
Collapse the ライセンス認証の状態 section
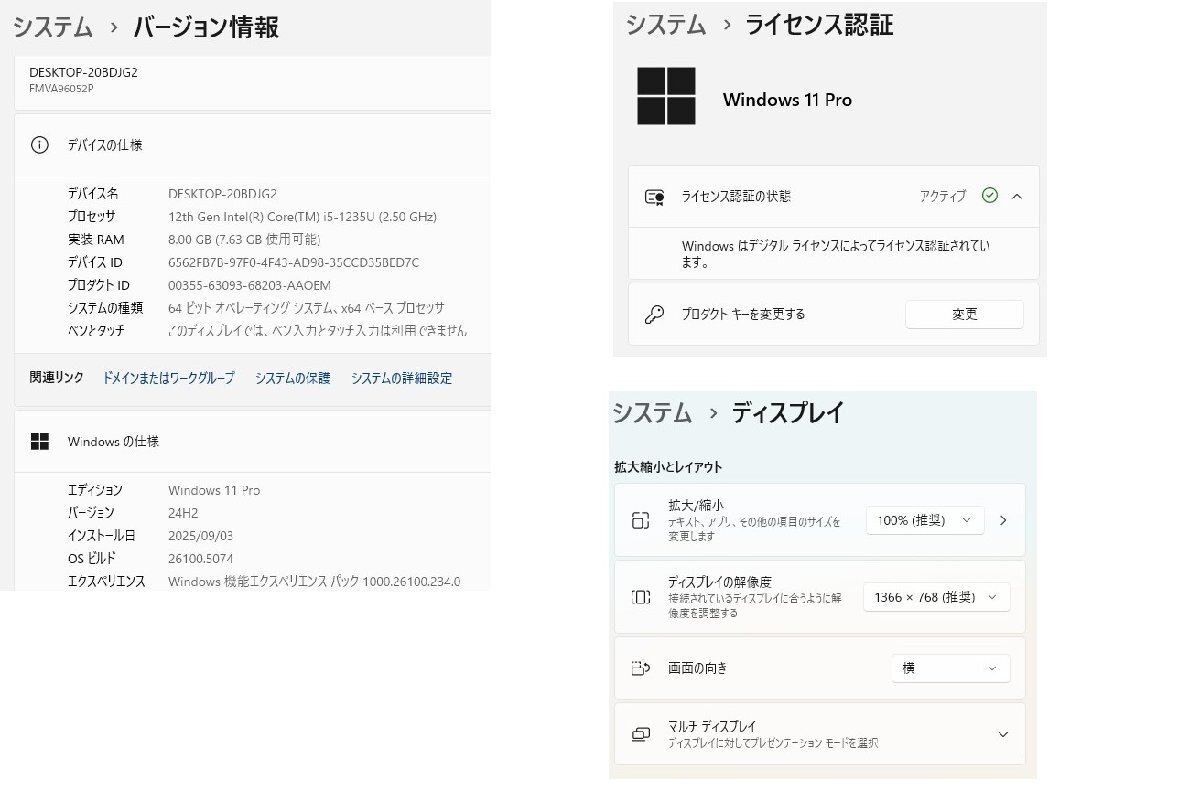(x=1018, y=196)
